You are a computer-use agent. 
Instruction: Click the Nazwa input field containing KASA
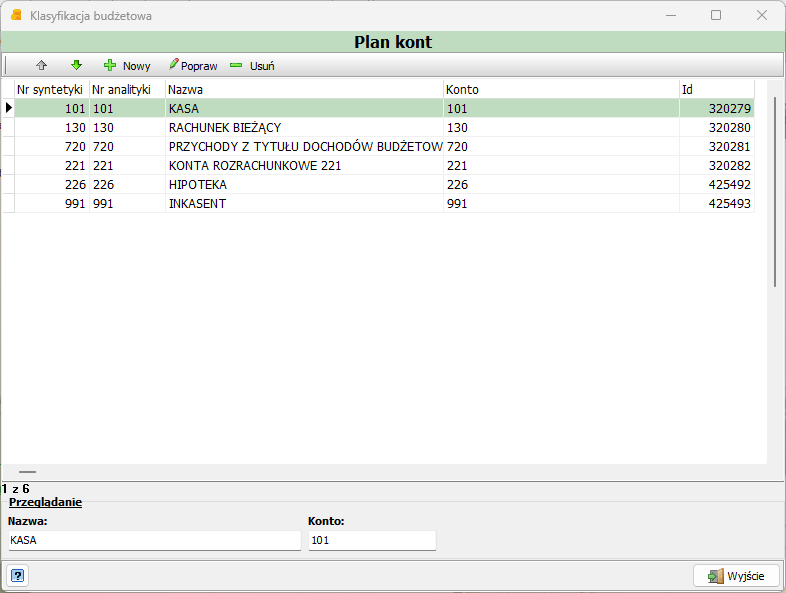tap(154, 540)
